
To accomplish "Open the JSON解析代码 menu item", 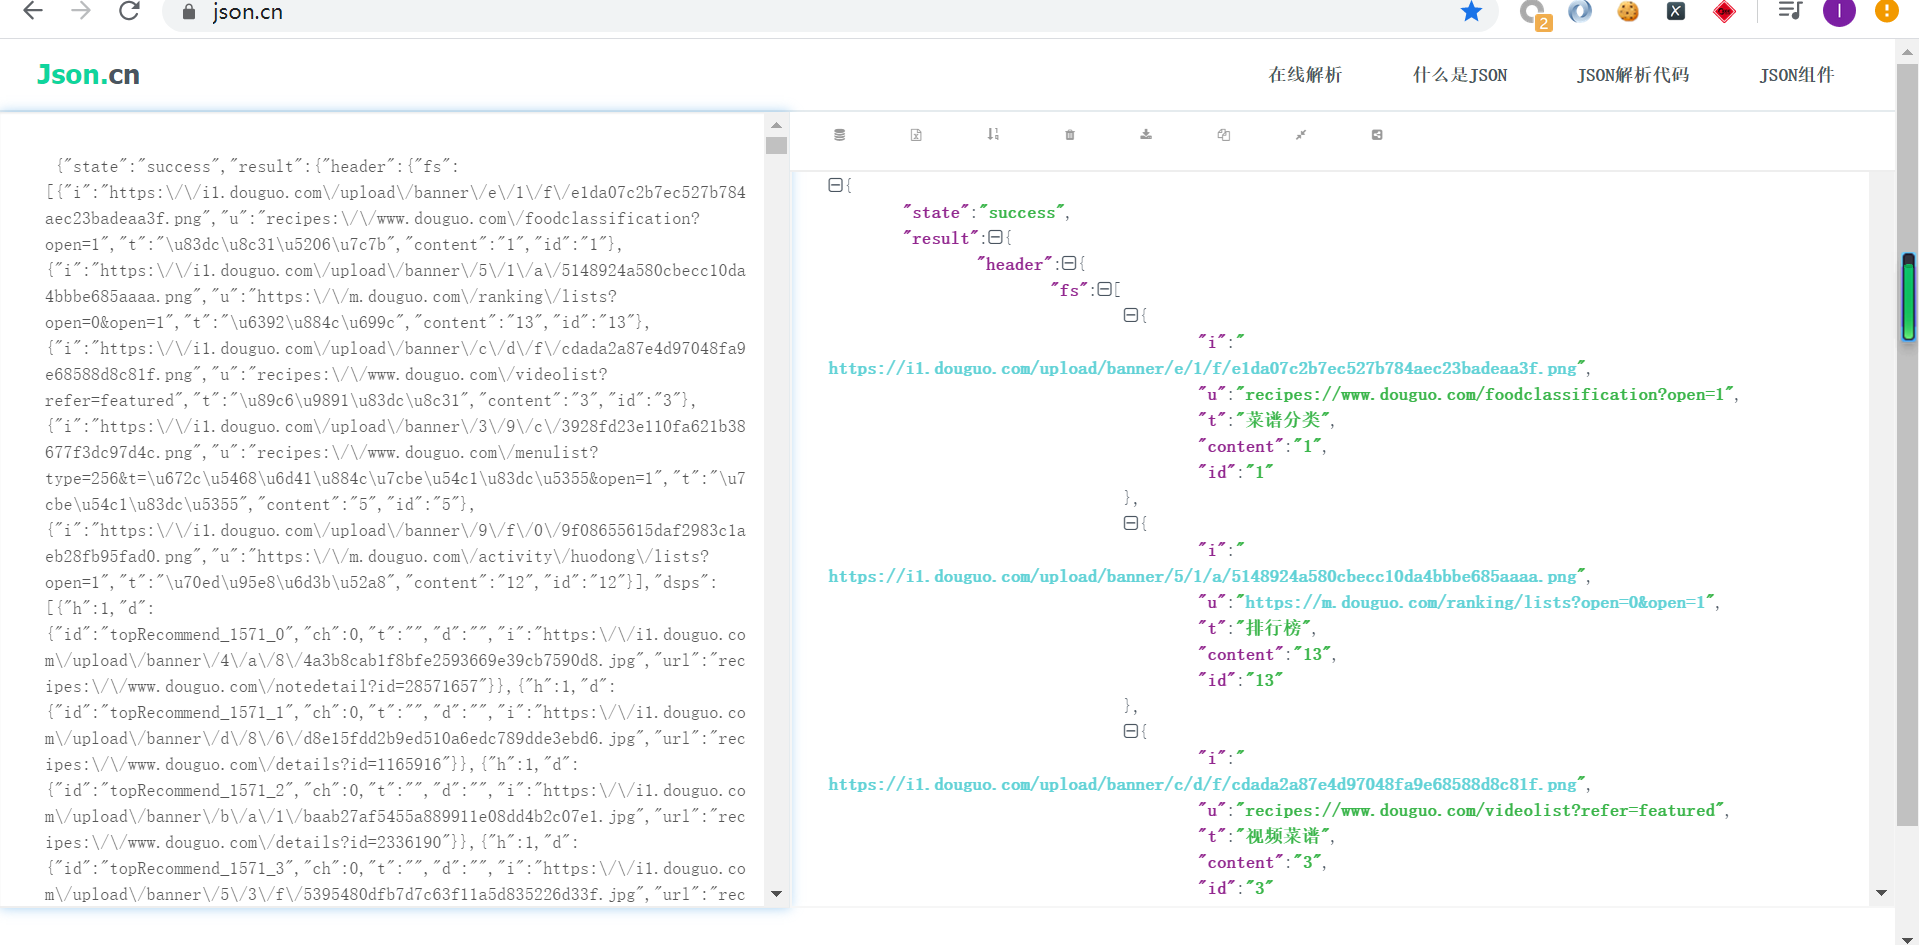I will [1633, 75].
